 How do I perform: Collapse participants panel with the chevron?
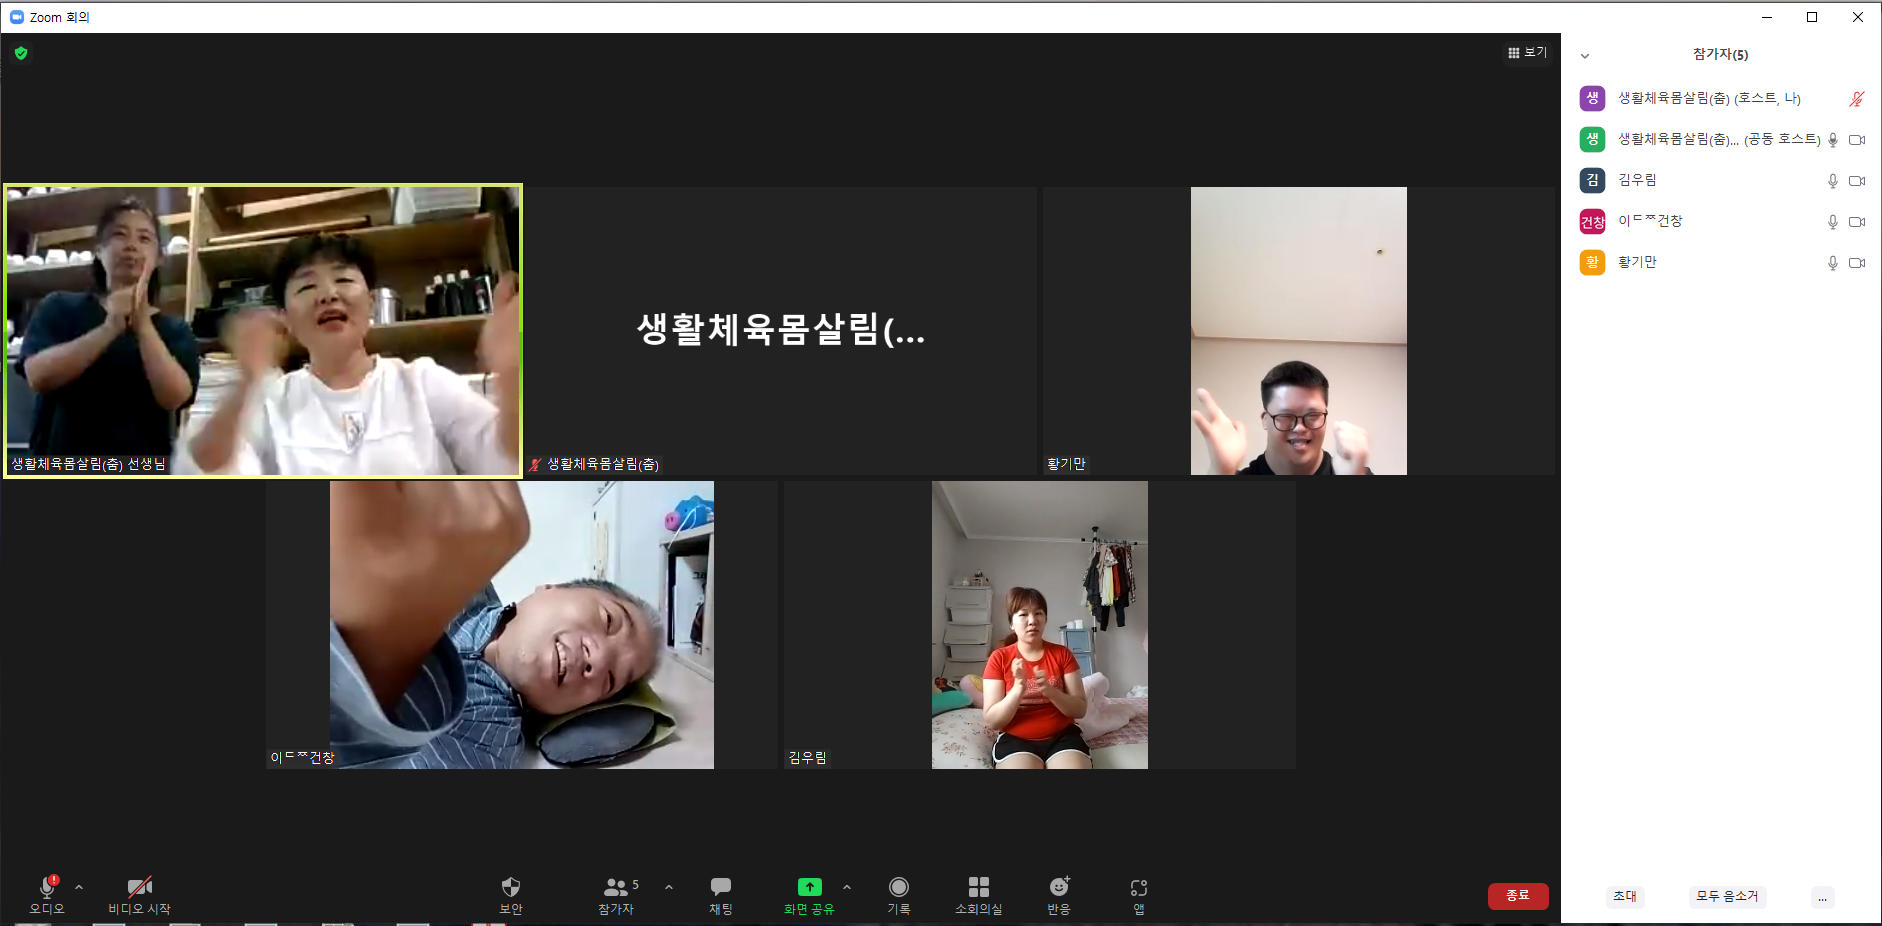pyautogui.click(x=1585, y=56)
